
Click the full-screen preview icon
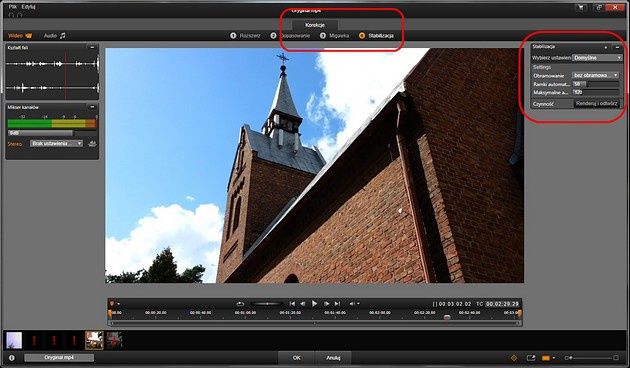tap(531, 358)
